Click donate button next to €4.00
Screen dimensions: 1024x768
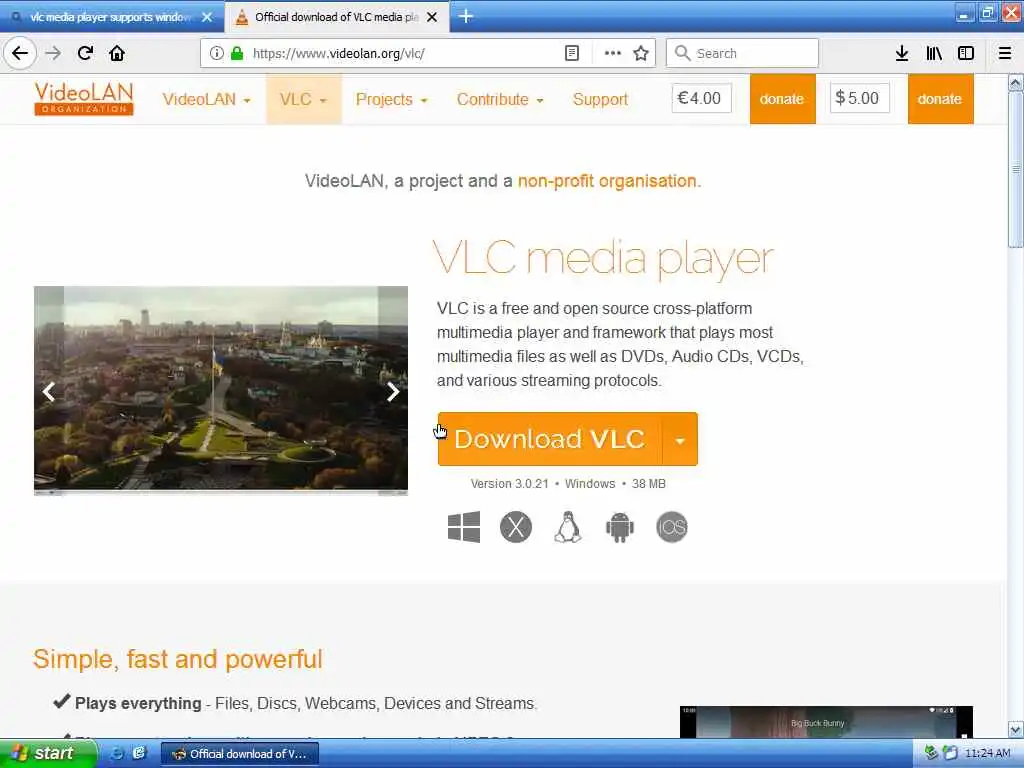click(782, 99)
